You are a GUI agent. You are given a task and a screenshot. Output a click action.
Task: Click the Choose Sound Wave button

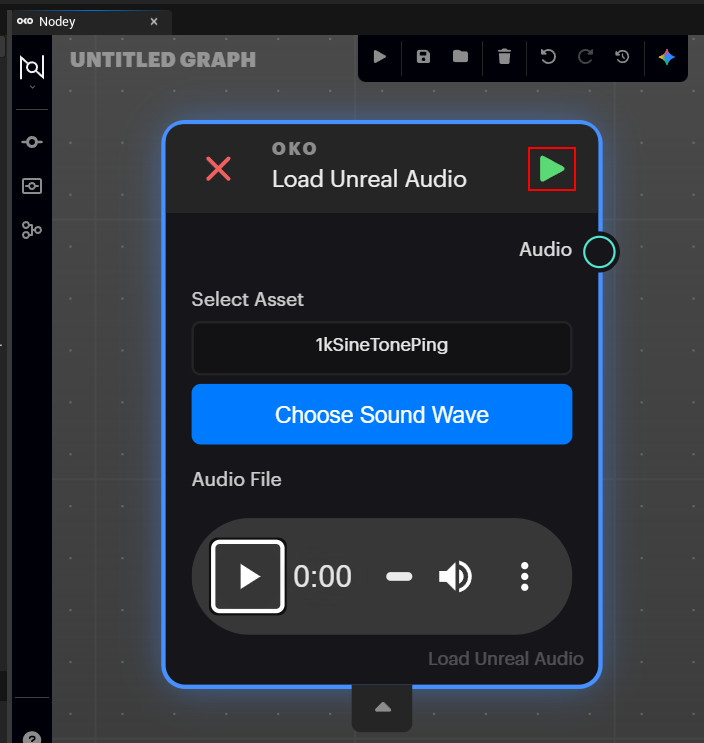[382, 414]
